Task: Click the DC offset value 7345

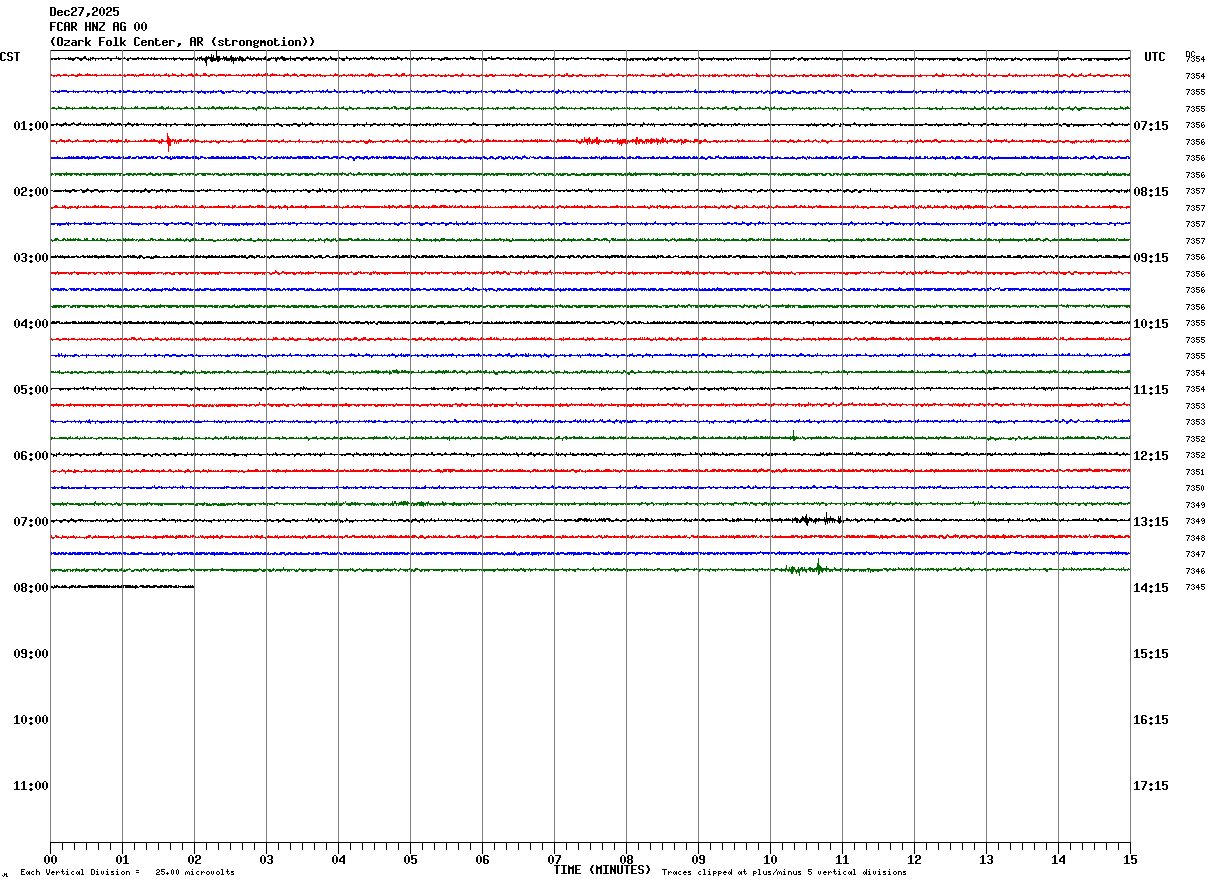Action: pos(1195,587)
